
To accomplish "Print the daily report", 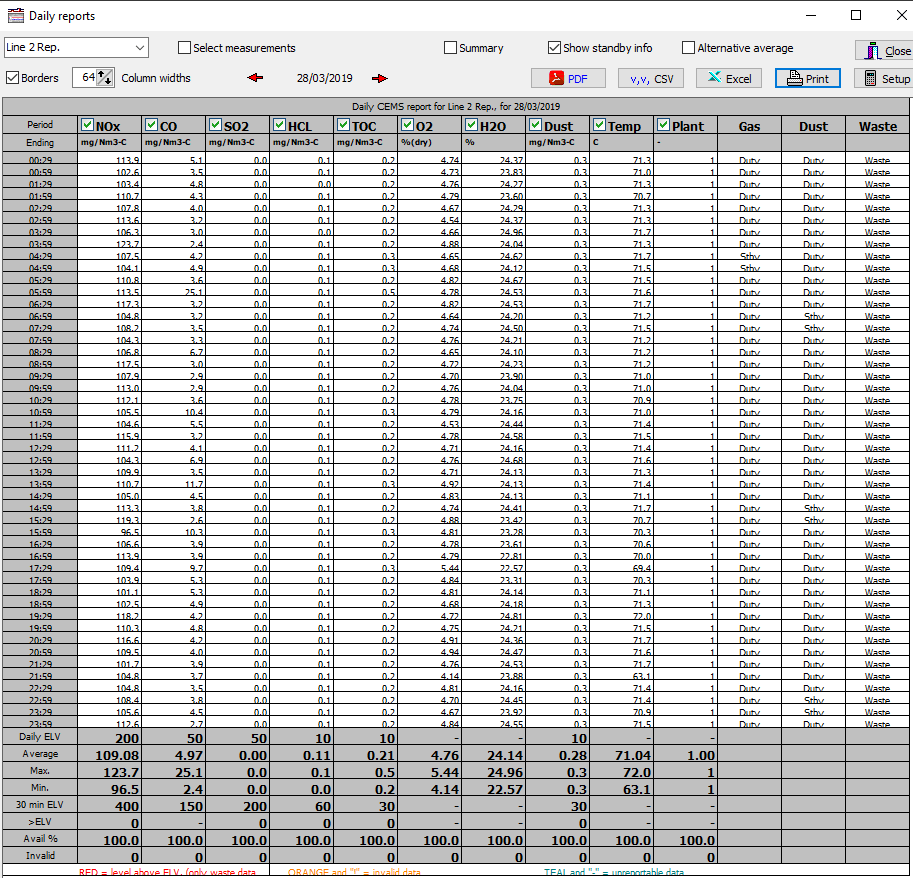I will pos(808,79).
